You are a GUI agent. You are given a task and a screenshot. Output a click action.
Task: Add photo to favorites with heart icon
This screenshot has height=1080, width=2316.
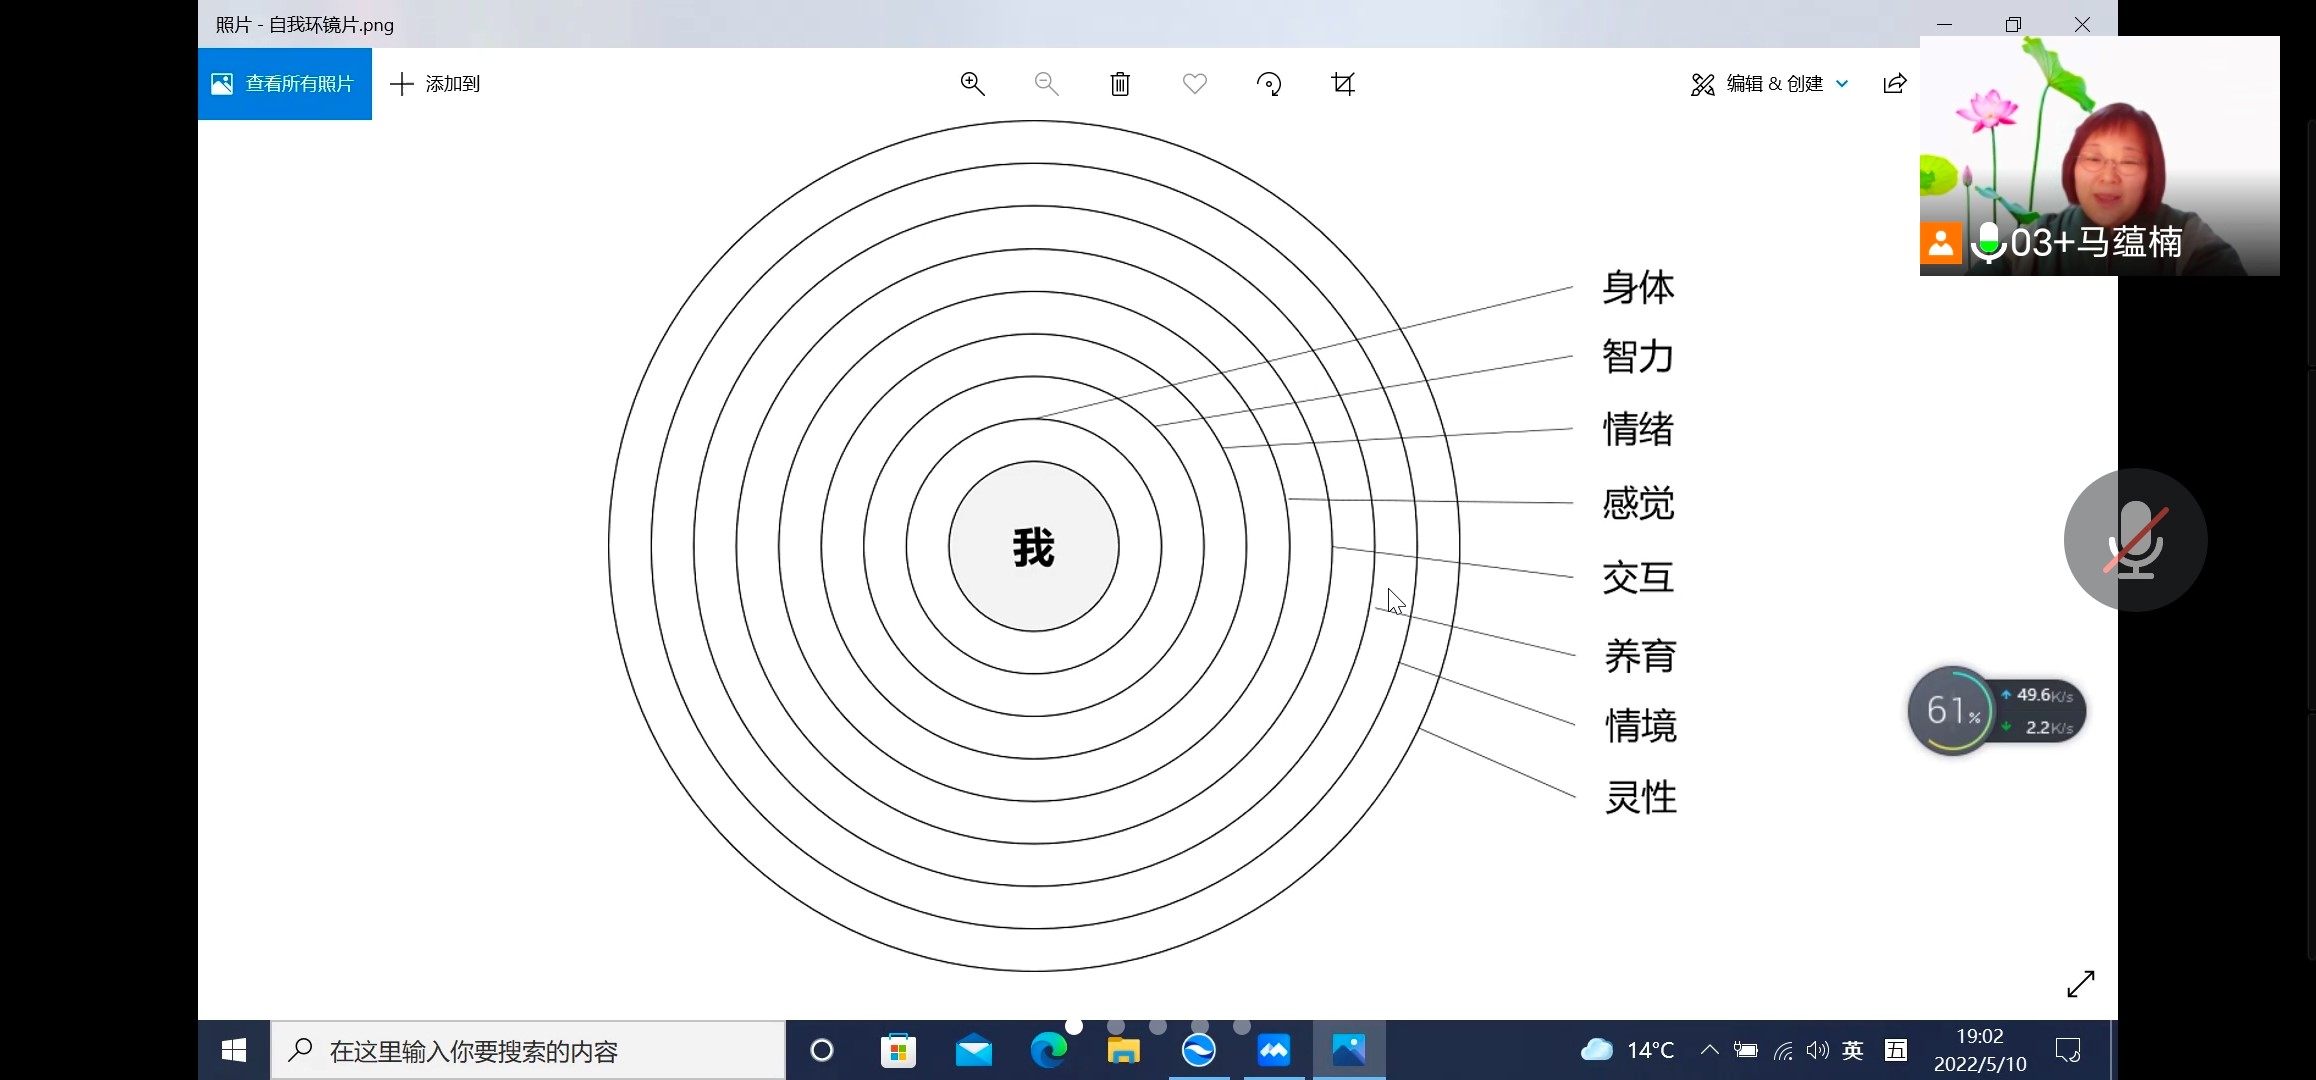[1194, 84]
